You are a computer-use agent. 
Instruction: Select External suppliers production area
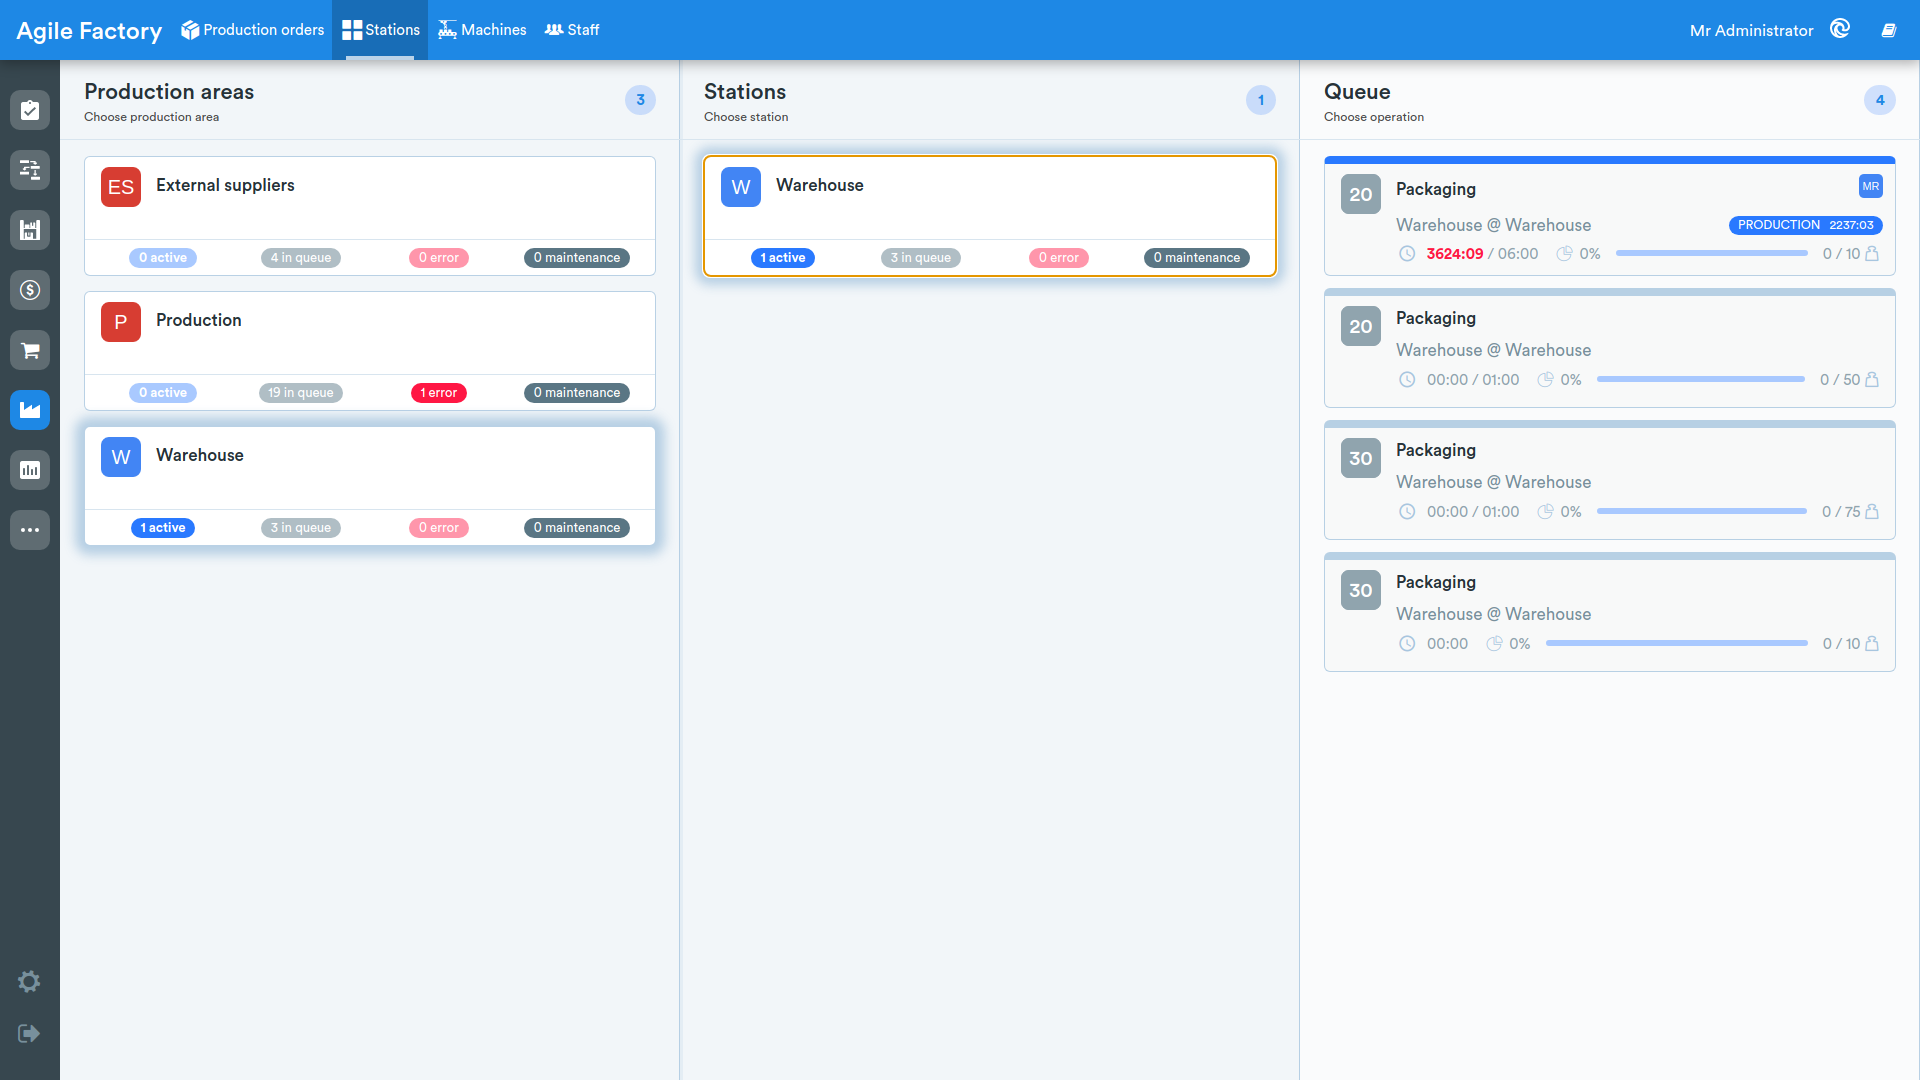(370, 216)
